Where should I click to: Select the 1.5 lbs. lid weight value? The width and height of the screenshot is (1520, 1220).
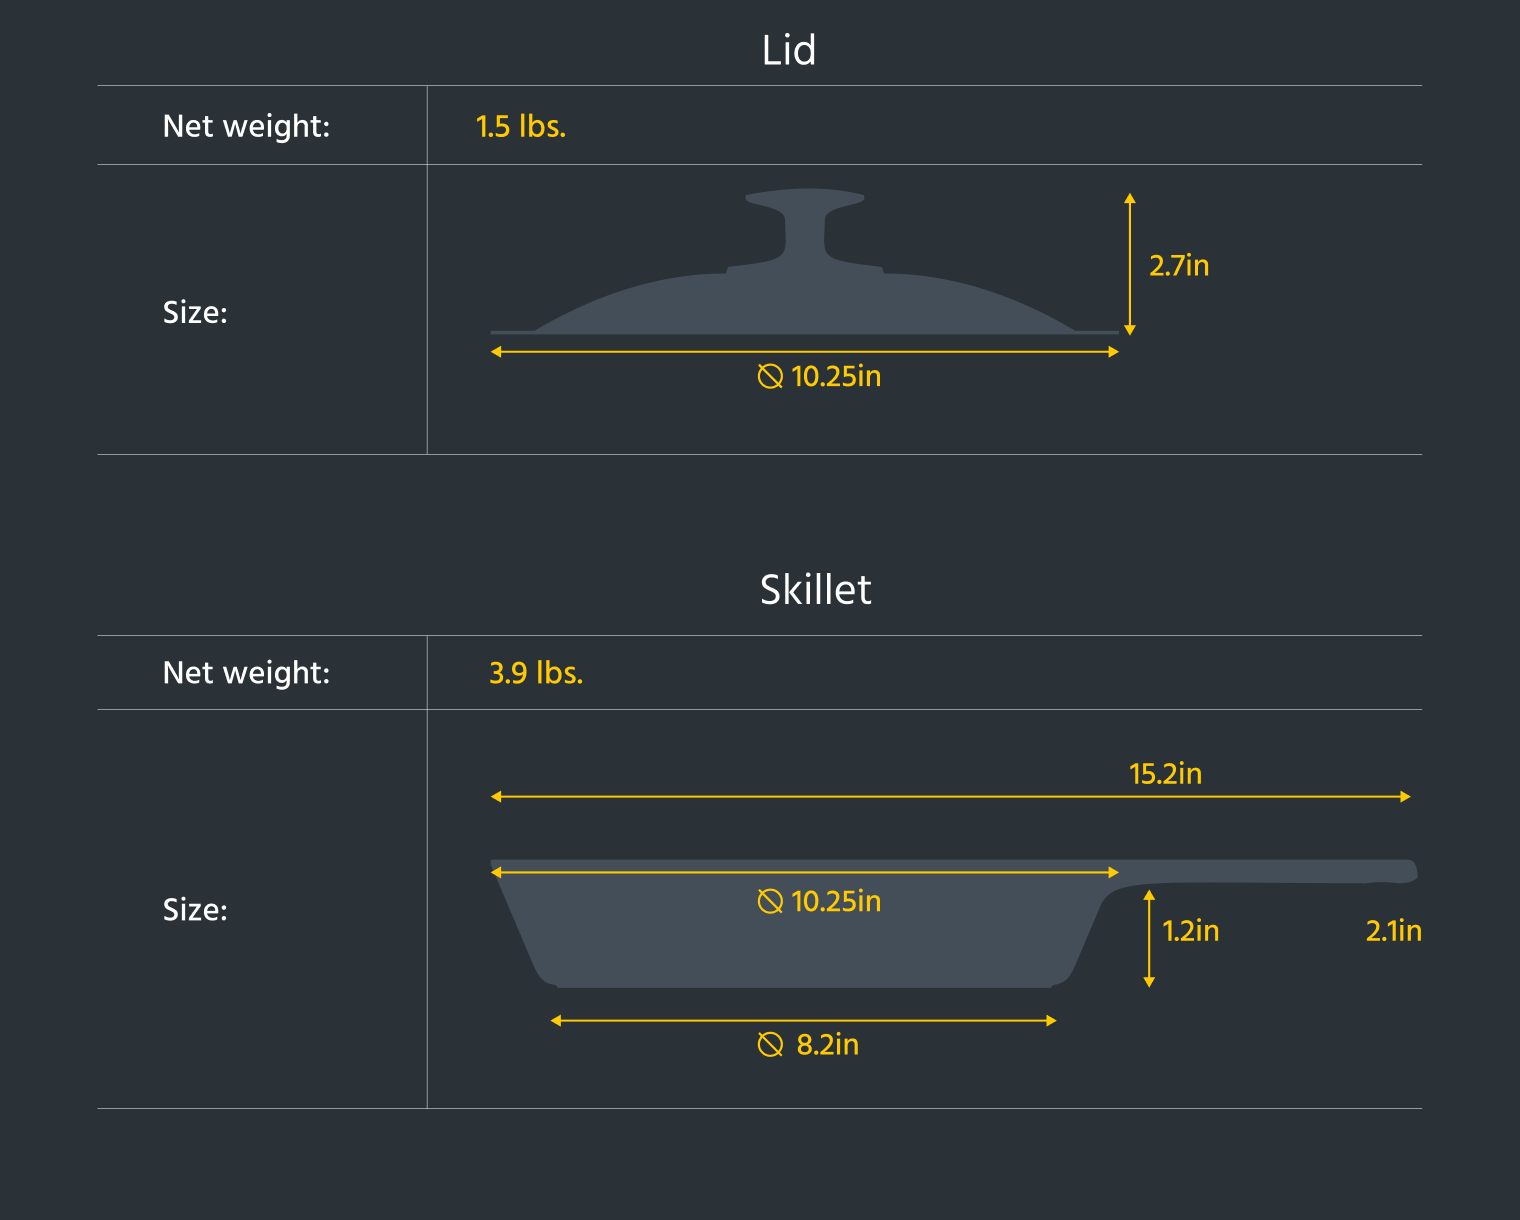tap(521, 127)
